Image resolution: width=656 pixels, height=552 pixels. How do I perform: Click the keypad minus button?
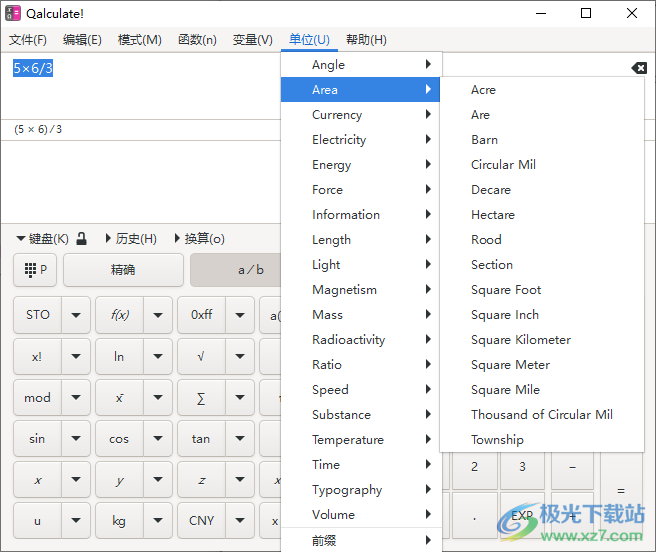tap(572, 470)
